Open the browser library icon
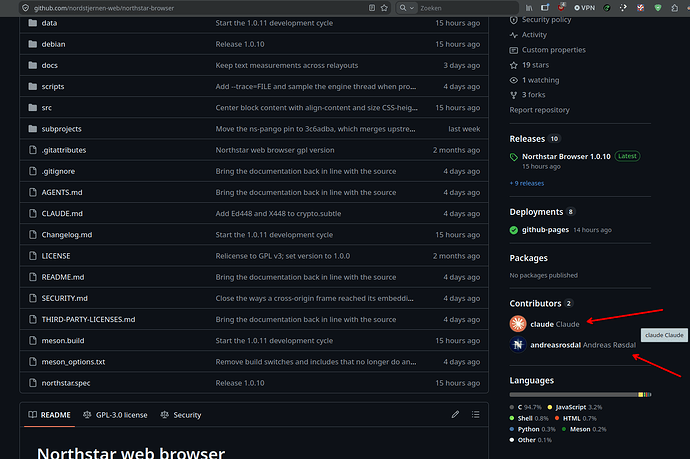 coord(529,8)
